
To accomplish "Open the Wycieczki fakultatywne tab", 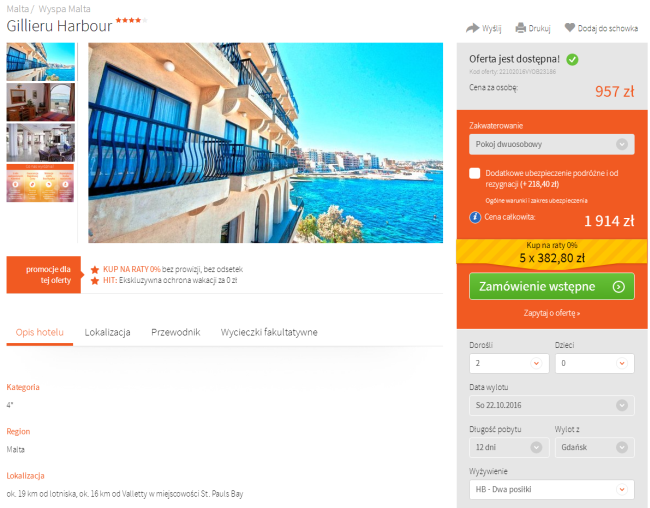I will (x=269, y=332).
